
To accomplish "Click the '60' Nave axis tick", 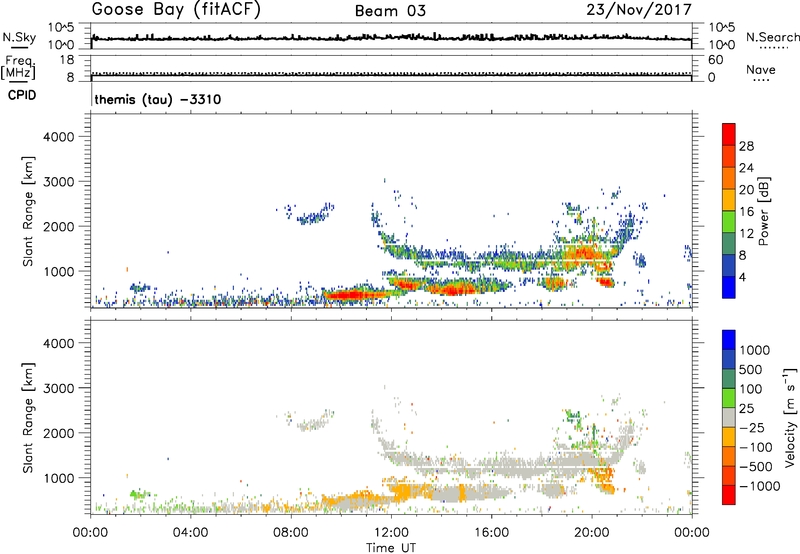I will 715,60.
